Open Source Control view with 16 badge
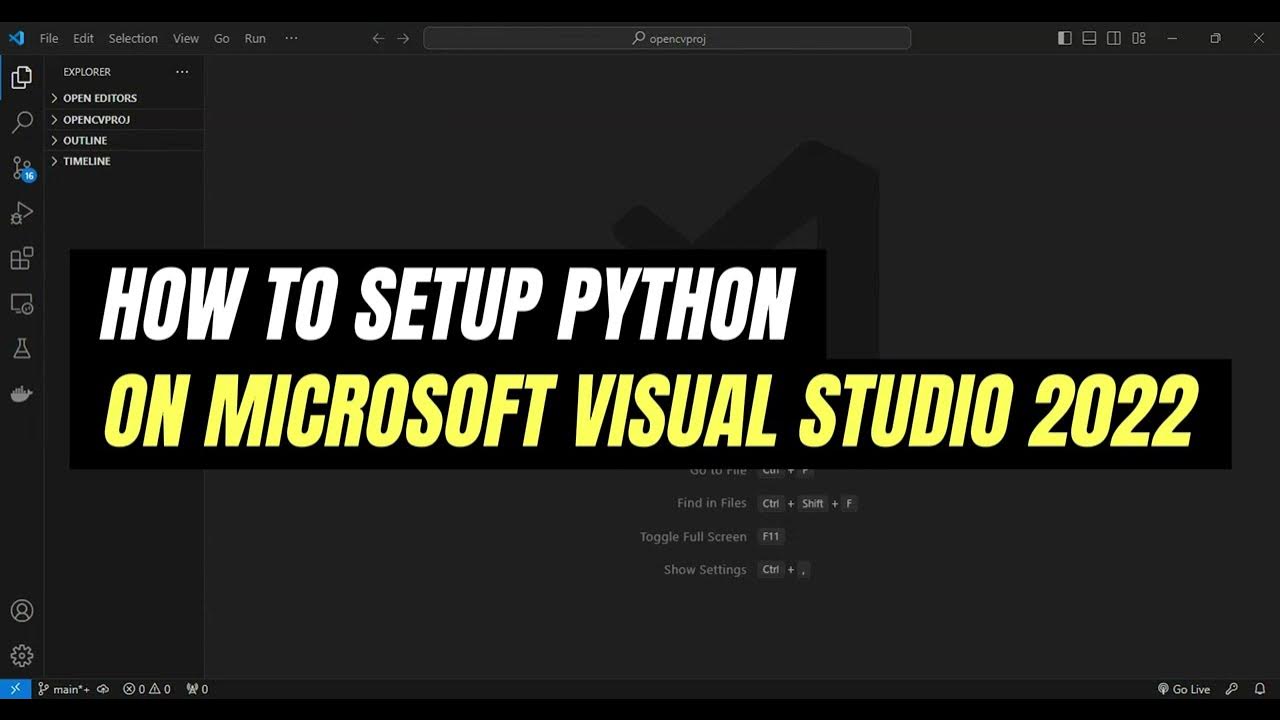This screenshot has height=720, width=1280. pyautogui.click(x=22, y=168)
